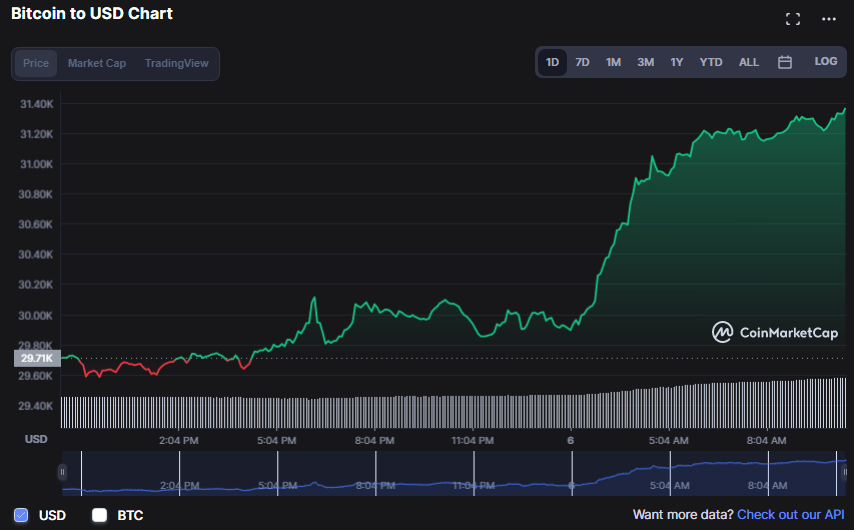Click the Want more data? text
This screenshot has width=854, height=530.
coord(683,515)
